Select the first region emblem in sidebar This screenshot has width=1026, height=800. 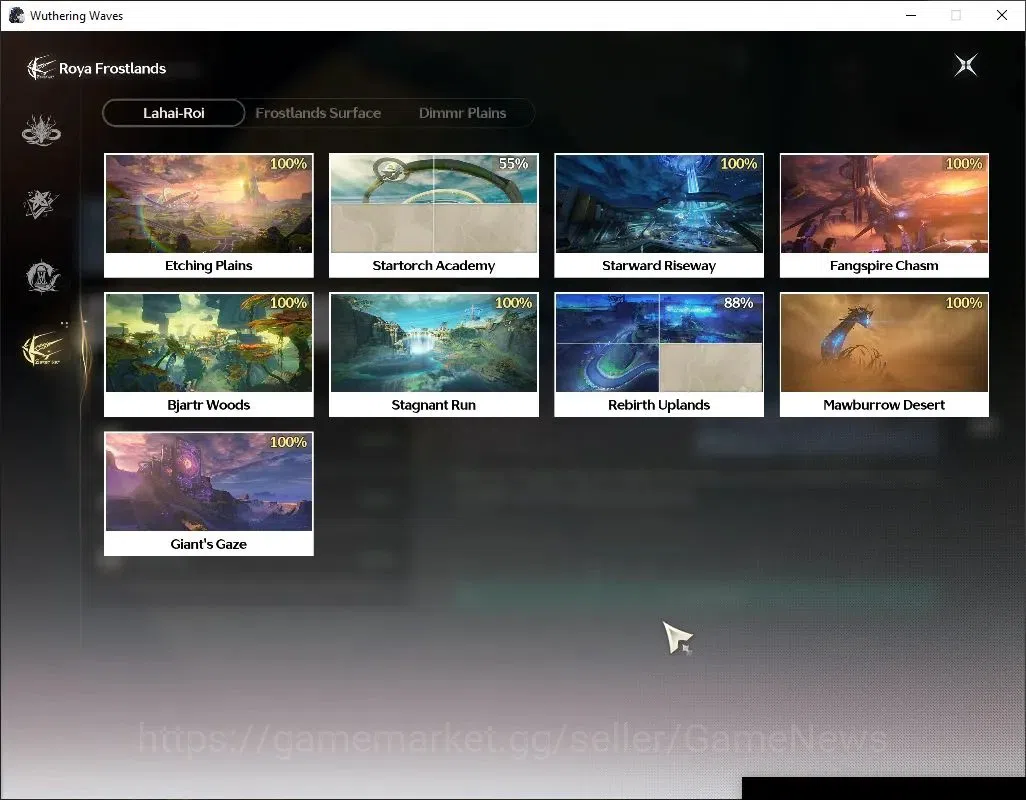[x=41, y=130]
